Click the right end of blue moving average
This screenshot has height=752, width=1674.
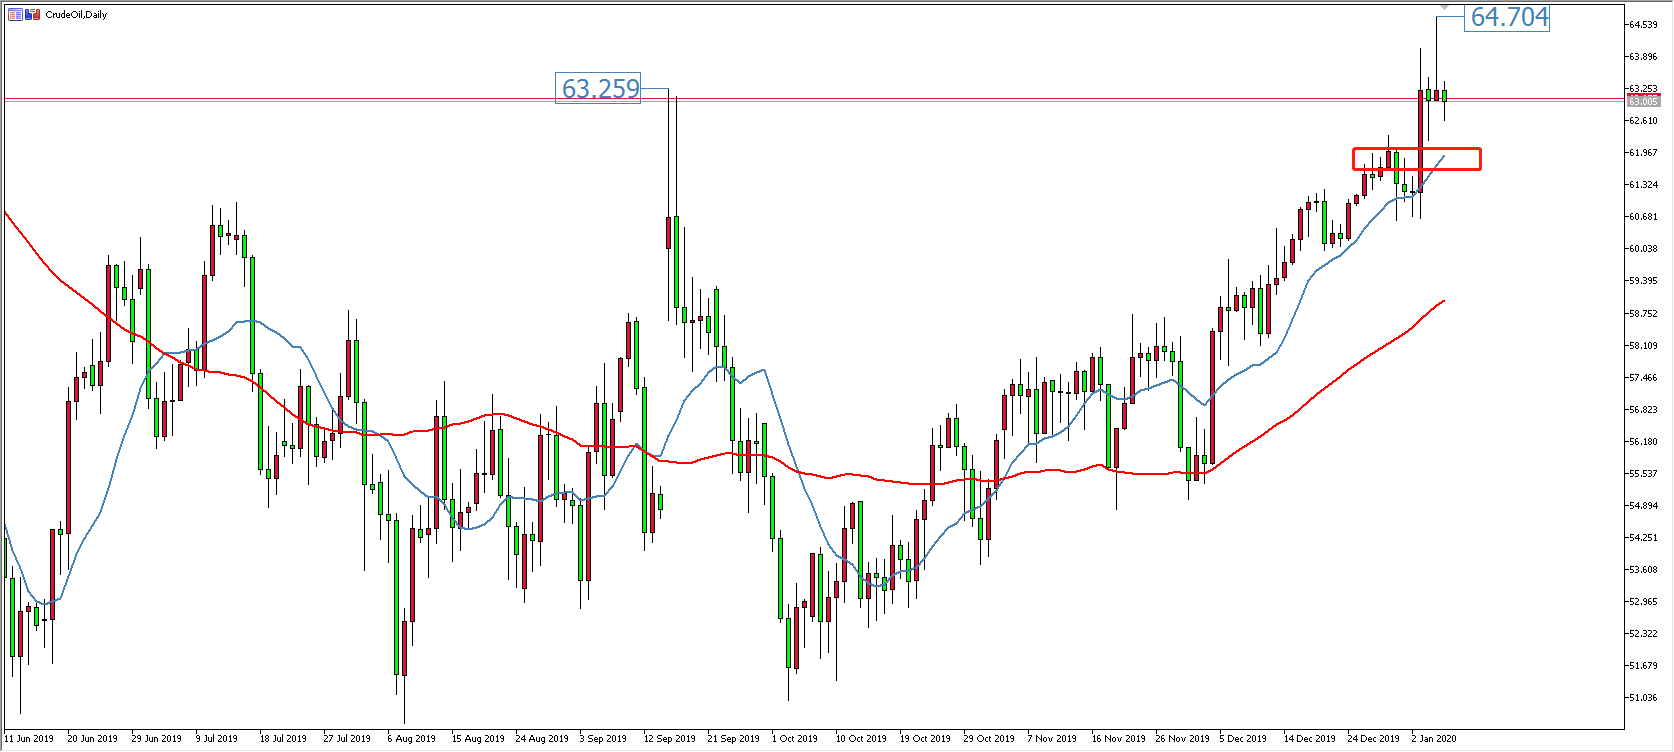(x=1443, y=157)
